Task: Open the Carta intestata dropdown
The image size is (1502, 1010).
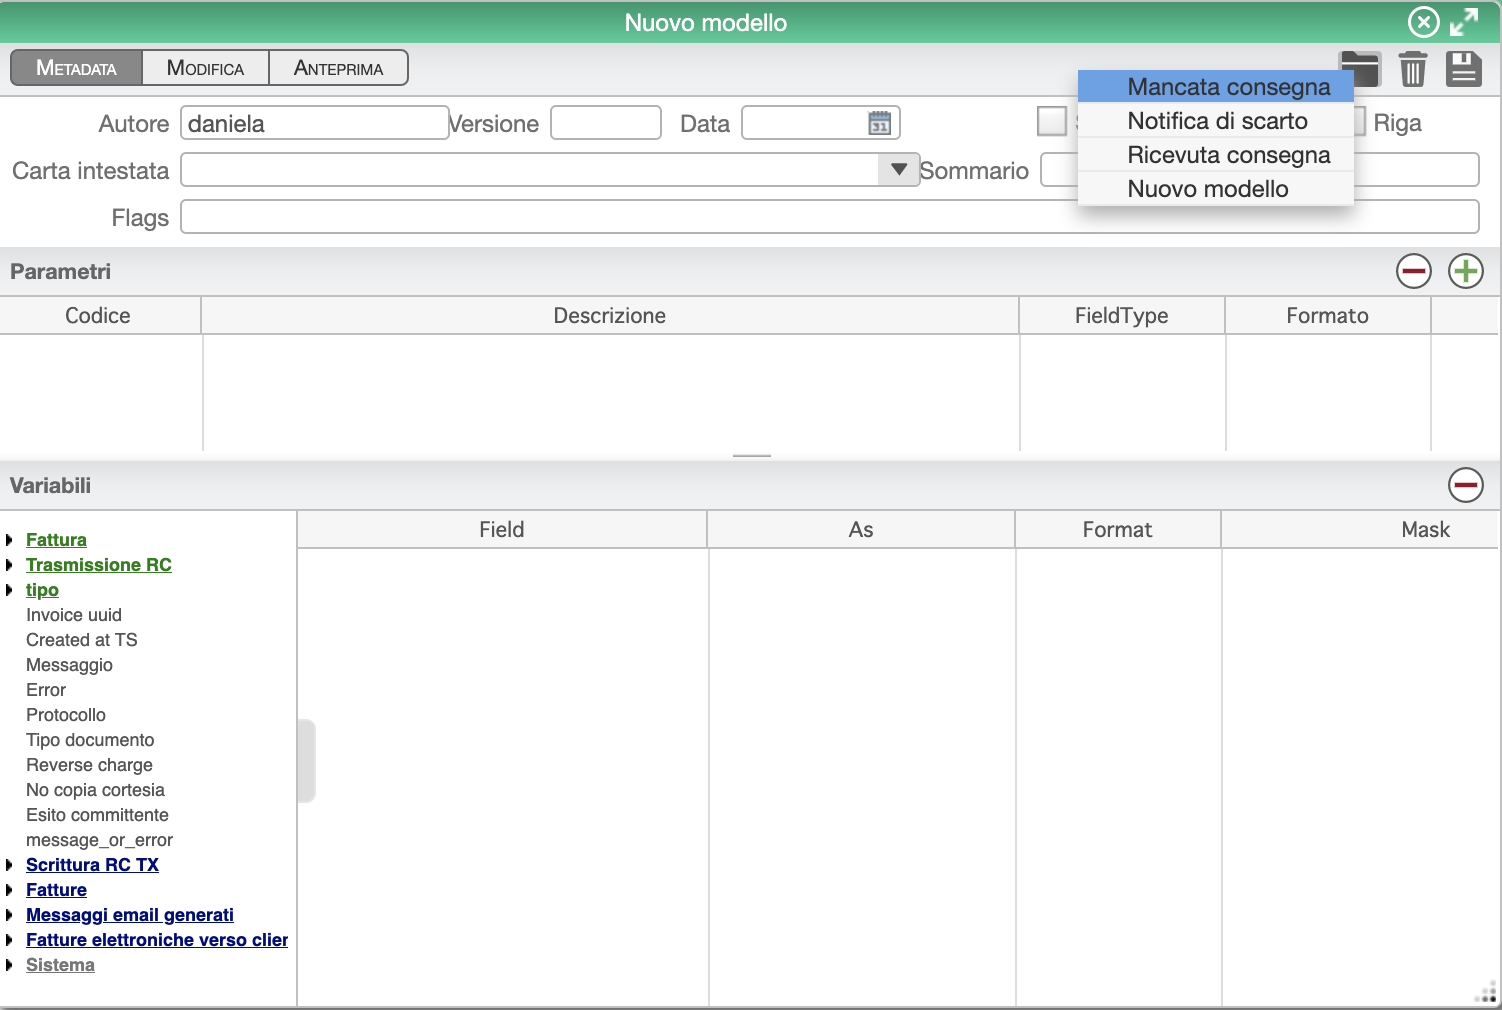Action: click(x=898, y=170)
